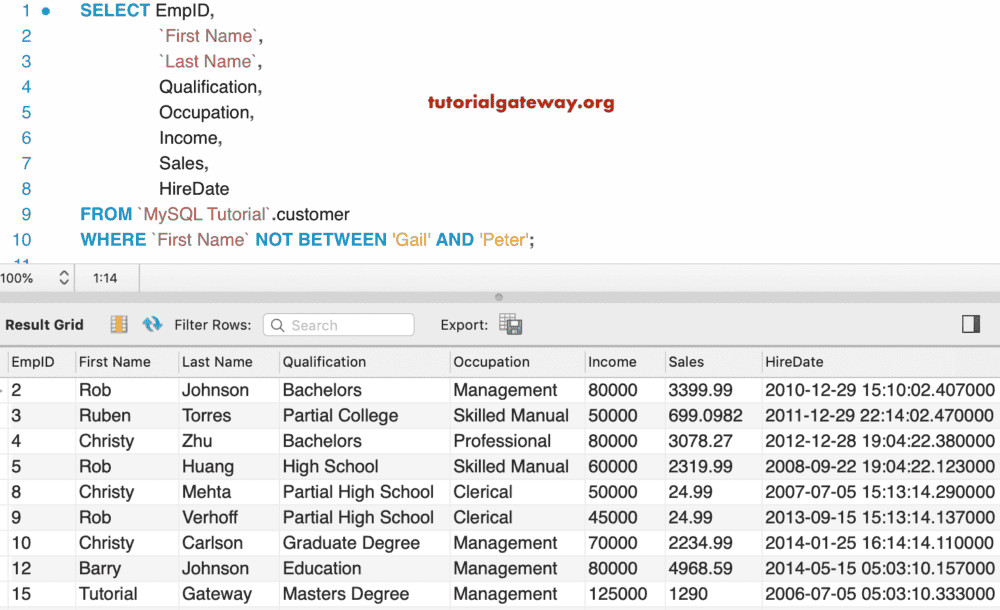Click the HireDate column header
The image size is (1000, 610).
pos(794,362)
